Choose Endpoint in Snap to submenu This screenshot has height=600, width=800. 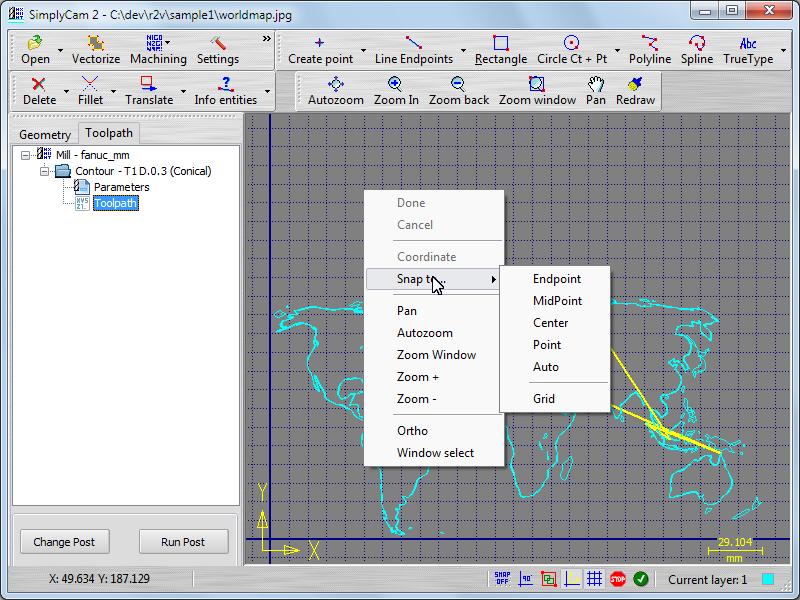pyautogui.click(x=556, y=279)
